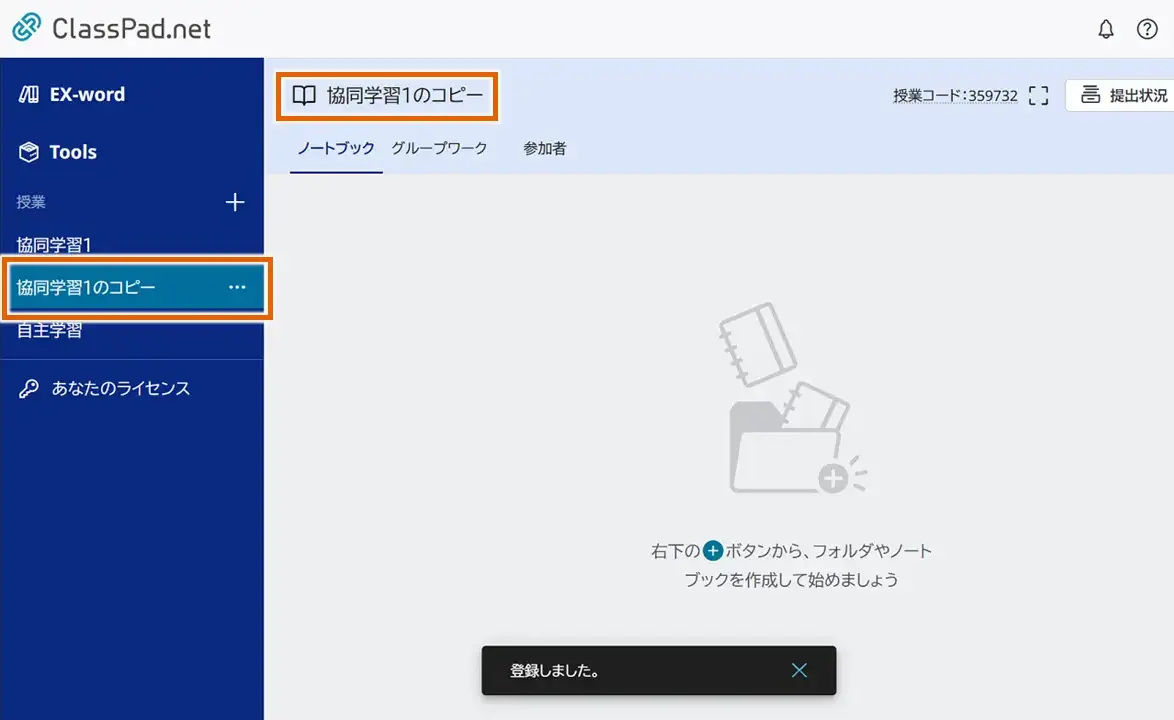Screen dimensions: 1174x720
Task: Open the notifications bell
Action: 1105,29
